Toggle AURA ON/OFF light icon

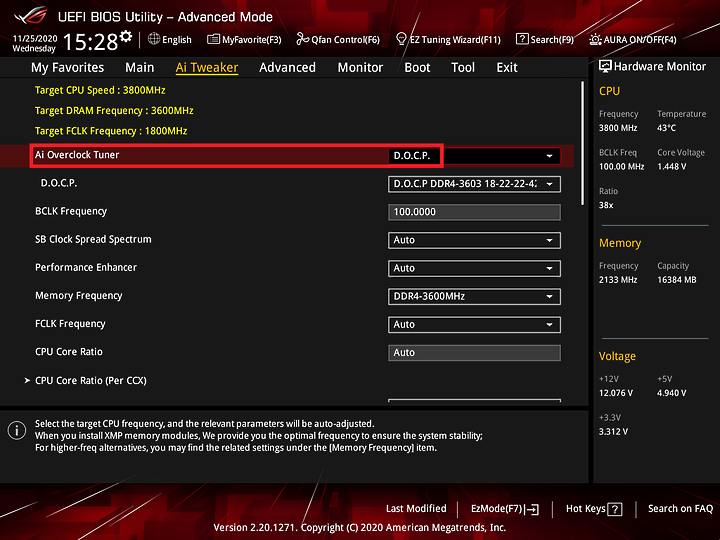pos(595,39)
